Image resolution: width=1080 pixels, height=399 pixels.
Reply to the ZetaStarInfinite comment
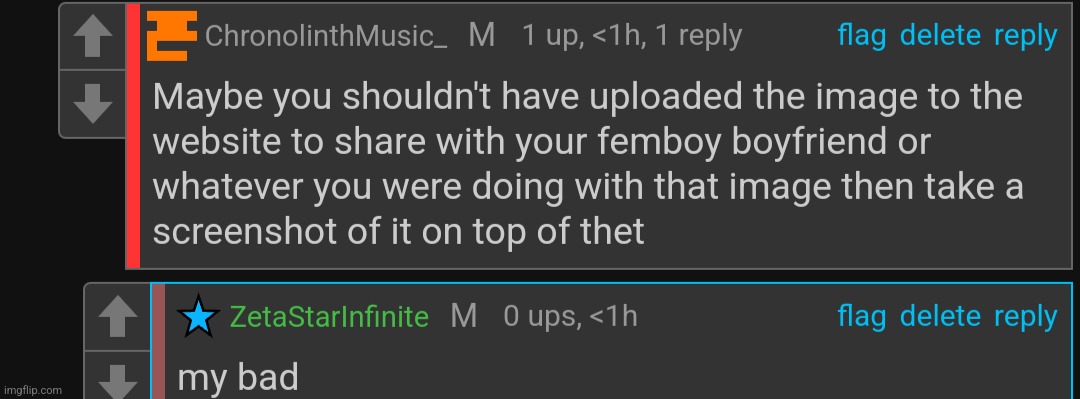tap(1026, 318)
